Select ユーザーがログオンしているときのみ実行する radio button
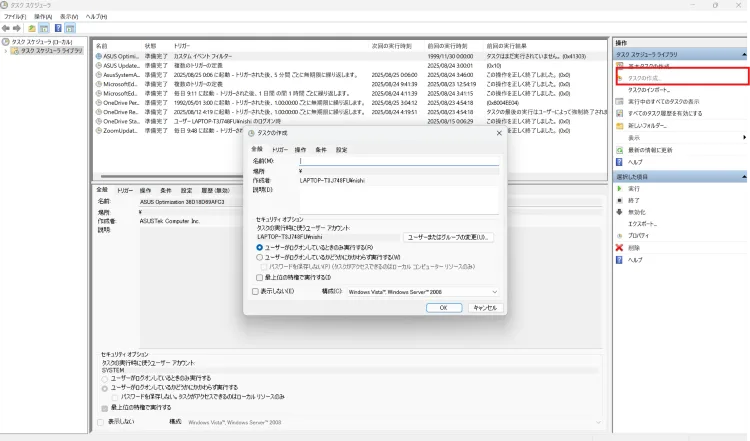This screenshot has width=750, height=441. click(260, 246)
